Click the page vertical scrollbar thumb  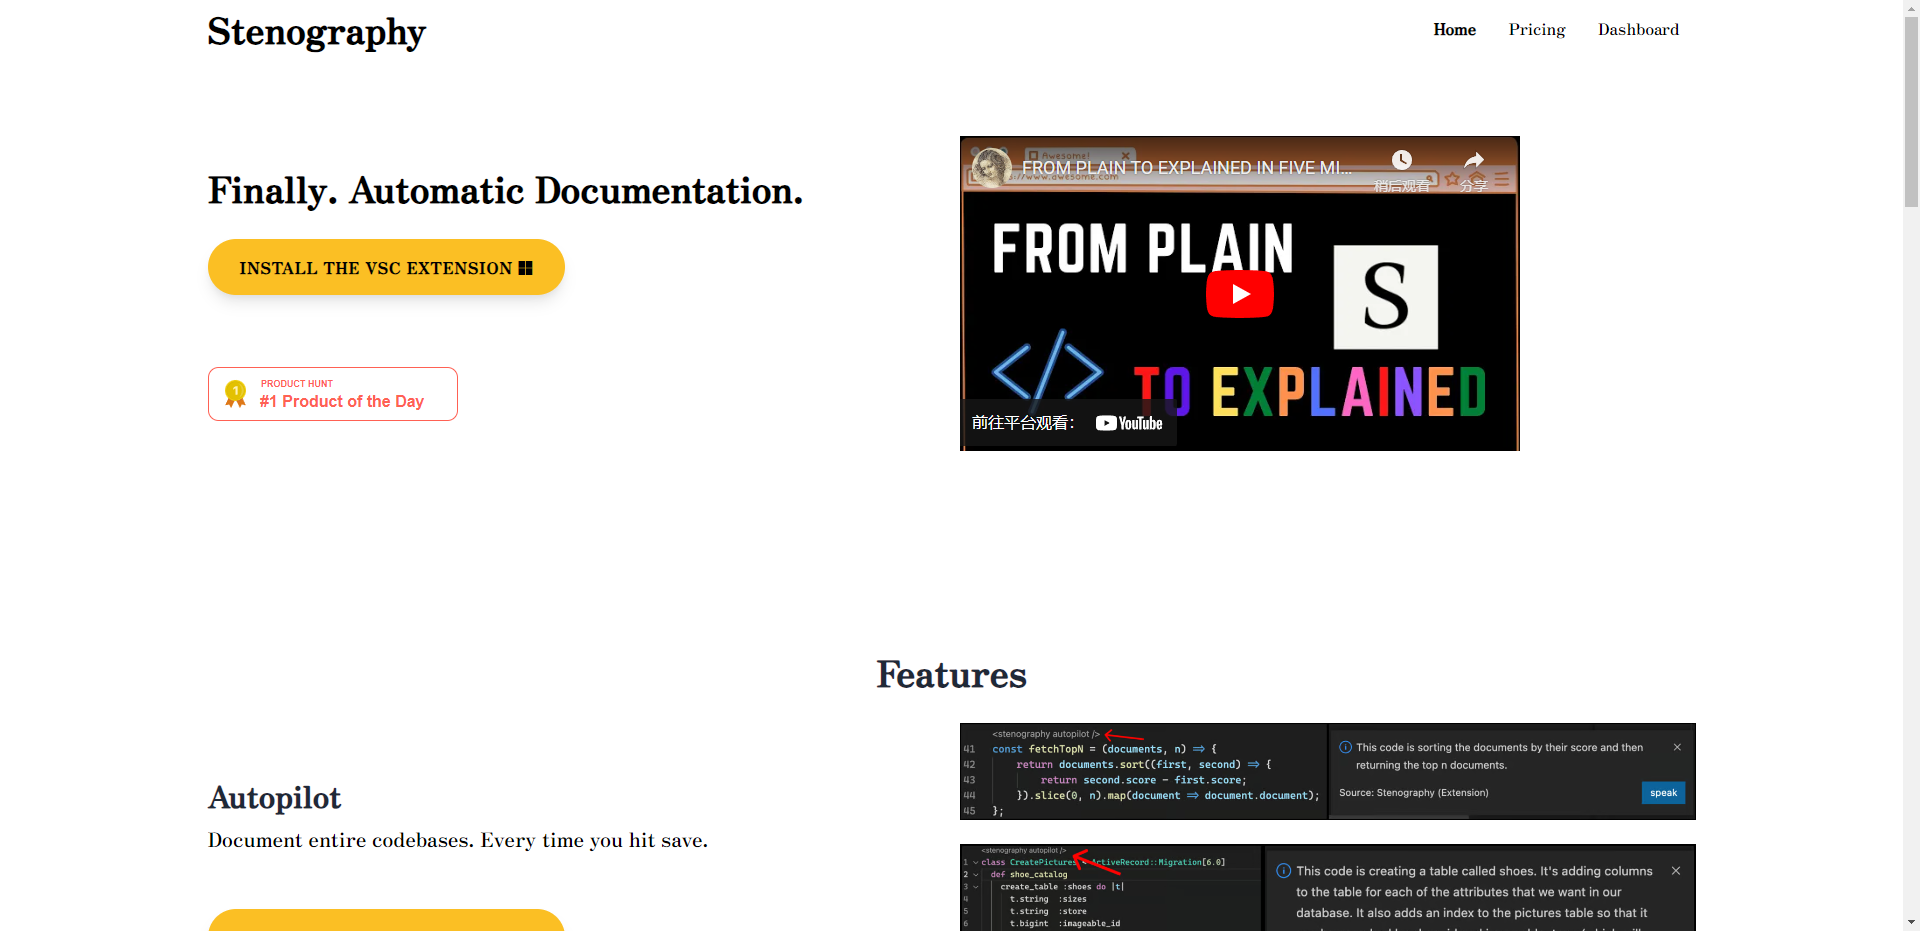point(1911,112)
